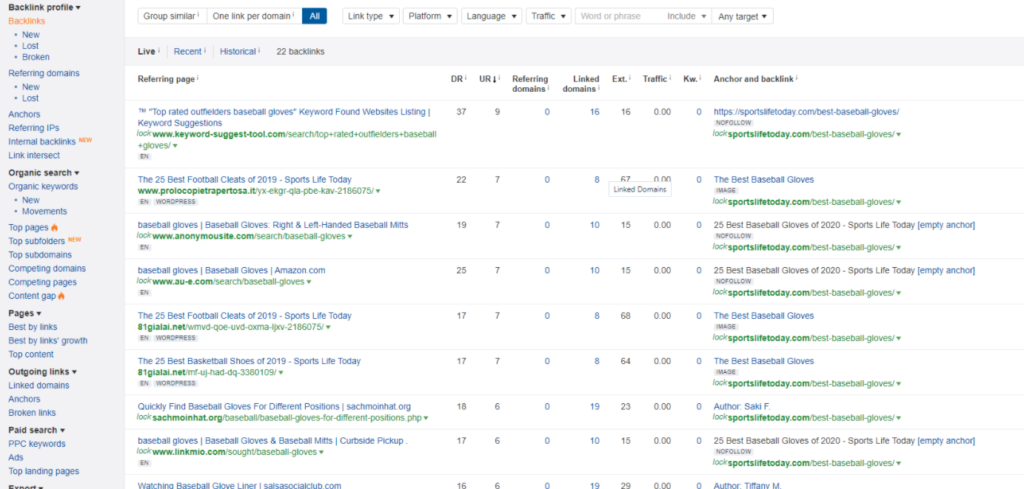Screen dimensions: 1024x489
Task: Switch to the Recent backlinks tab
Action: (x=187, y=52)
